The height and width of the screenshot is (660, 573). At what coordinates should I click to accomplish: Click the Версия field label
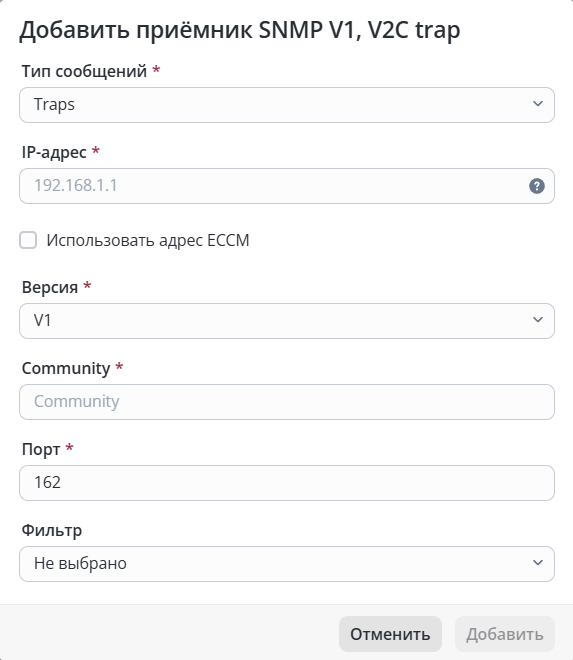pos(50,287)
